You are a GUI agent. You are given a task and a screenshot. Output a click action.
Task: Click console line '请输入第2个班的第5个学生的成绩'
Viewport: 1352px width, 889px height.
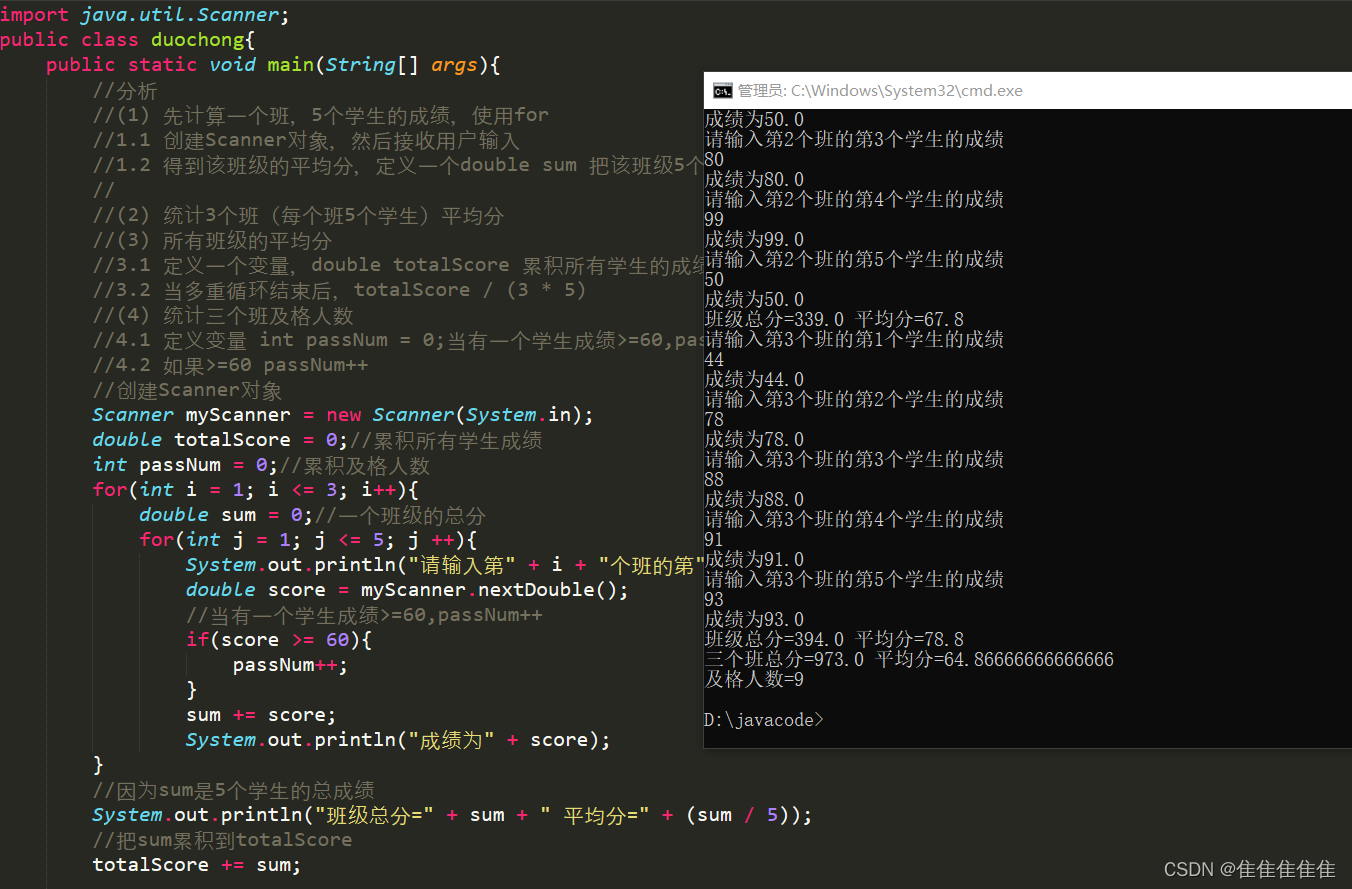[854, 260]
